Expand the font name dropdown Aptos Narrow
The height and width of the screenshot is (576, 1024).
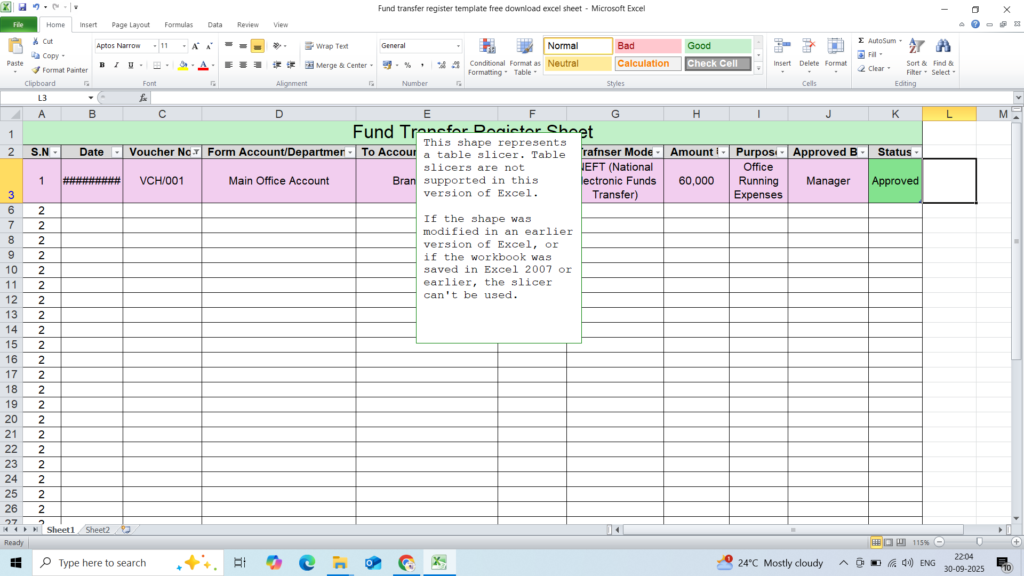pyautogui.click(x=154, y=46)
